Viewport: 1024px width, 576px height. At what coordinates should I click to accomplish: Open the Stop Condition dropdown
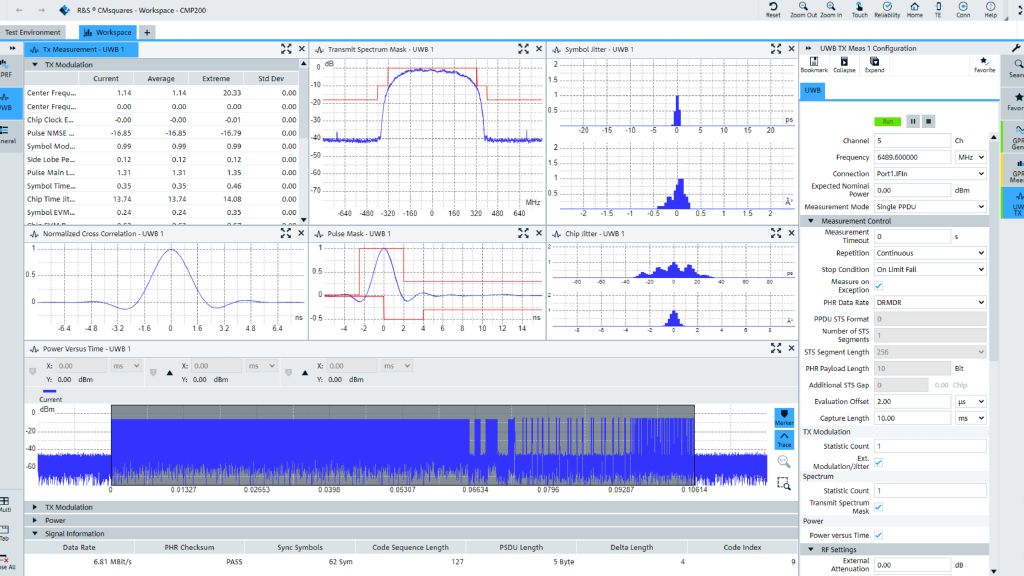click(x=930, y=269)
